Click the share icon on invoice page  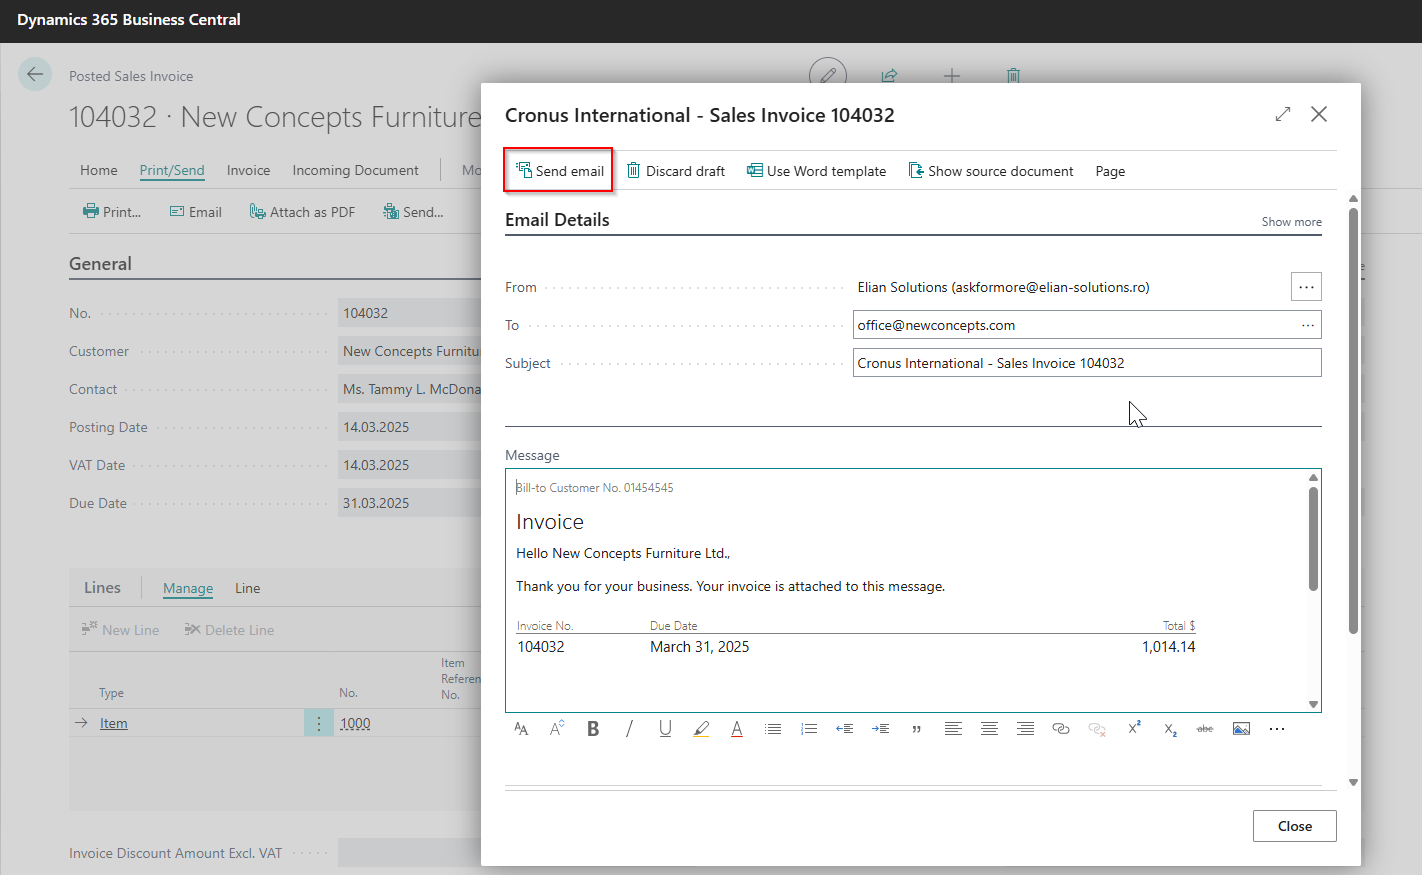coord(889,76)
